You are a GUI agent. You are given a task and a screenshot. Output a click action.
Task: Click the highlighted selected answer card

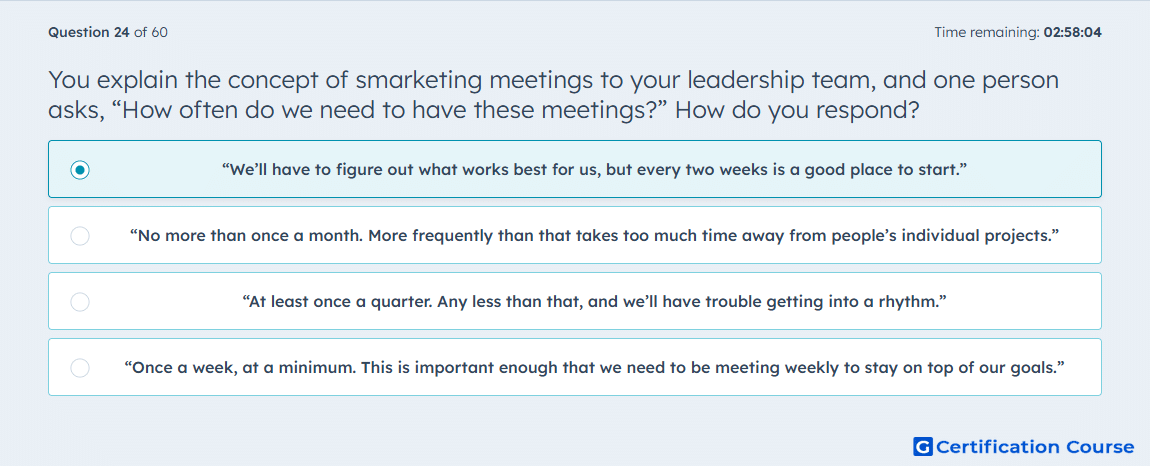click(575, 169)
